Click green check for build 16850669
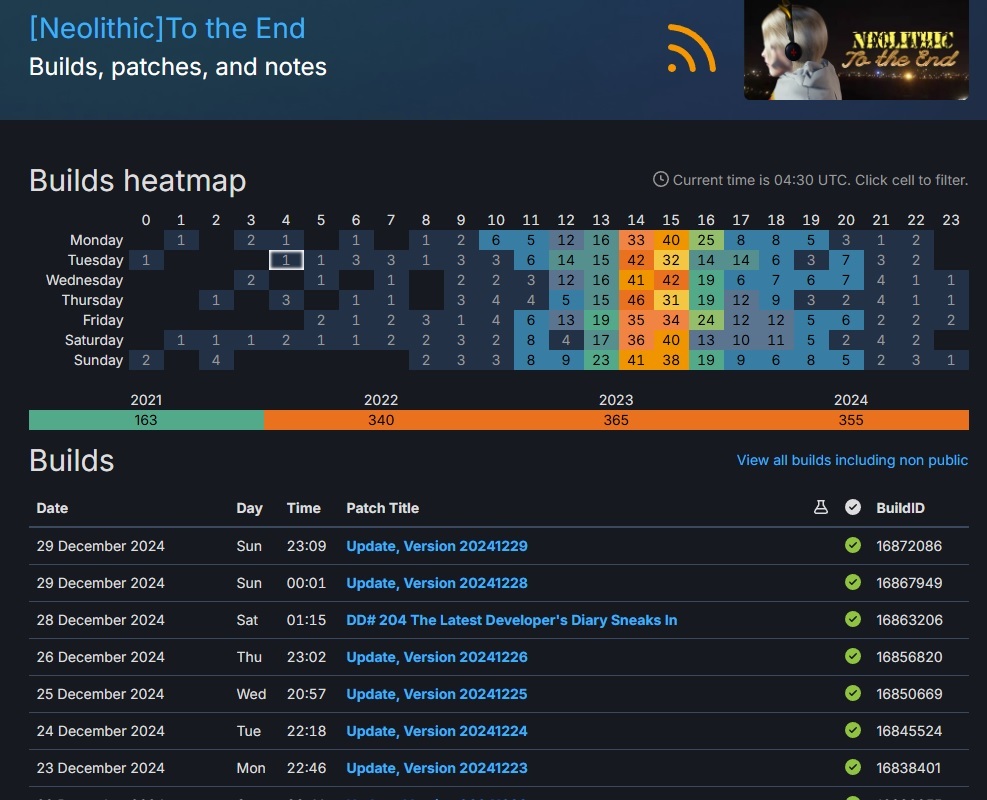Screen dimensions: 987x800 click(853, 694)
